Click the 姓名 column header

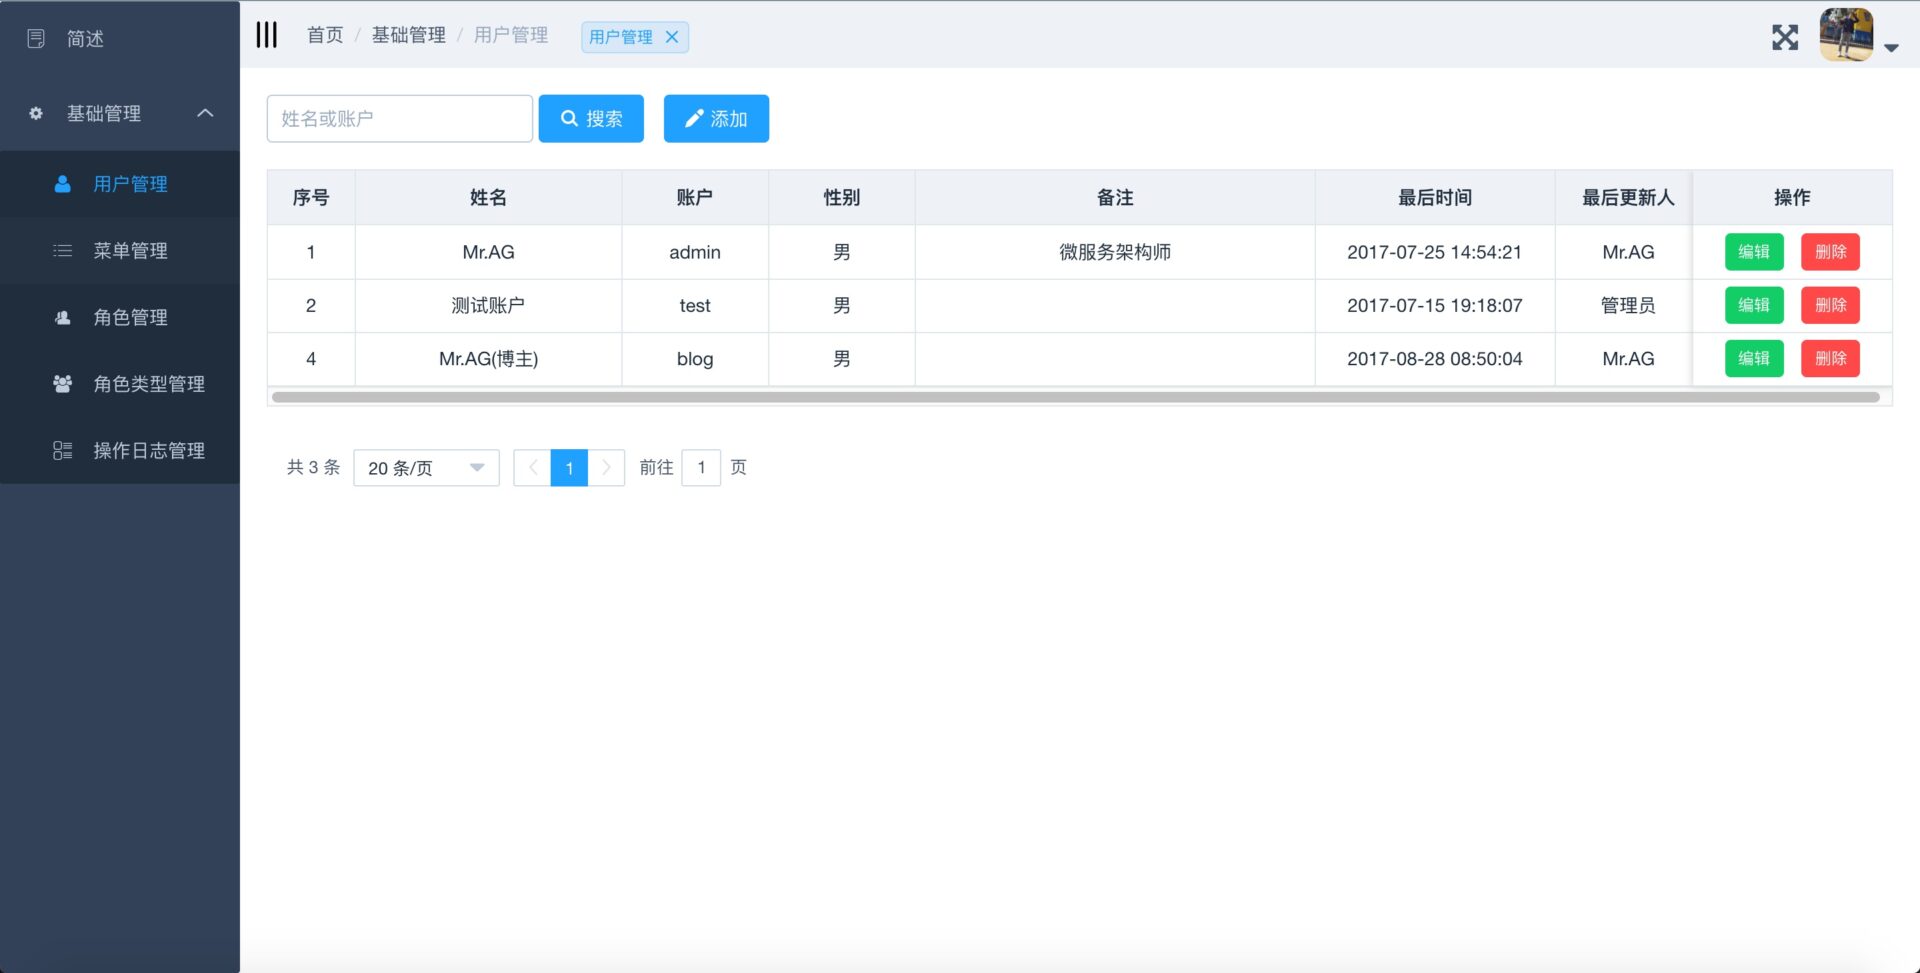(x=488, y=197)
